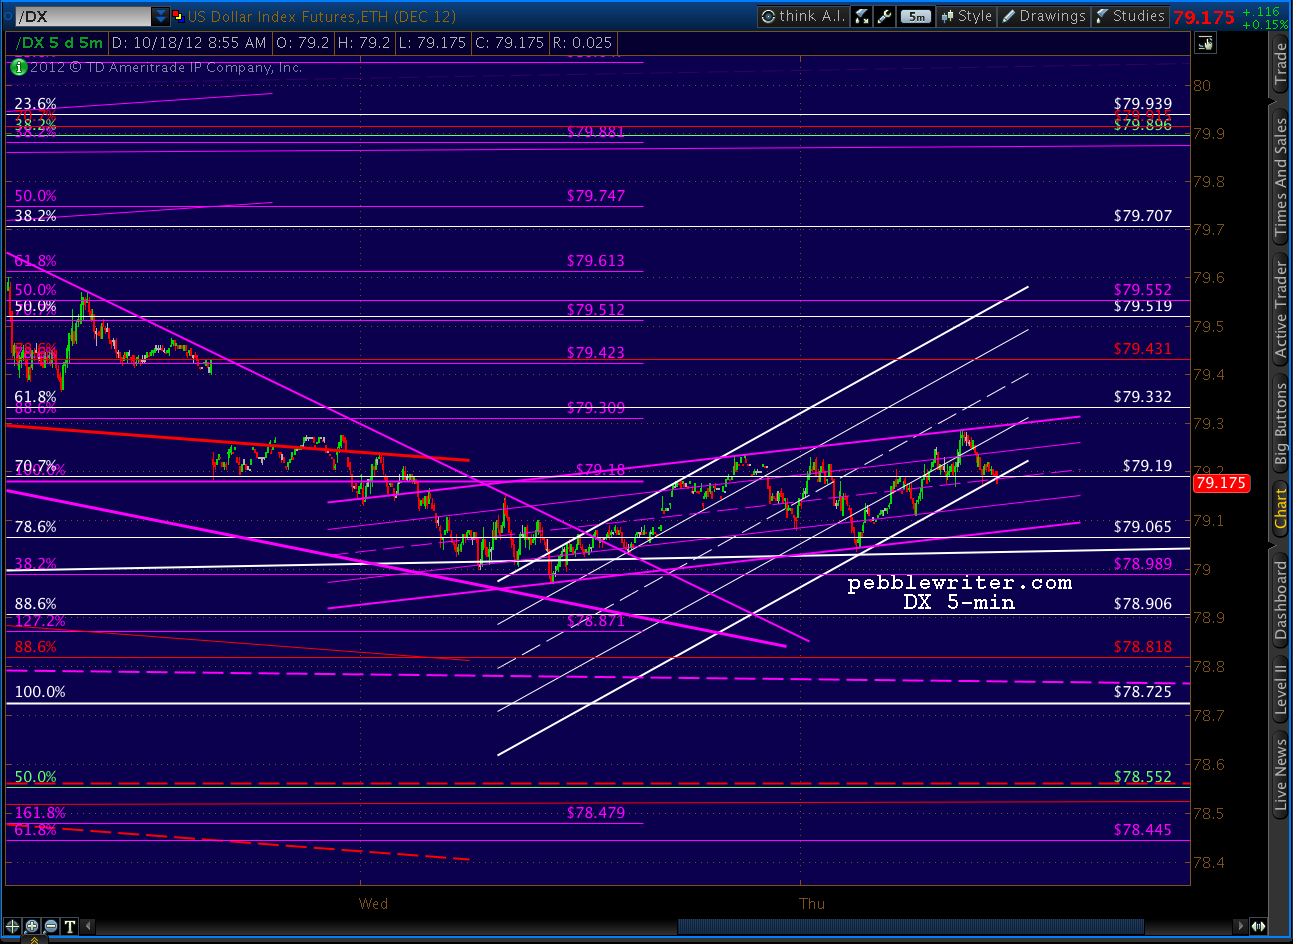Zoom in using the plus magnifier icon
The height and width of the screenshot is (944, 1293).
click(x=32, y=926)
